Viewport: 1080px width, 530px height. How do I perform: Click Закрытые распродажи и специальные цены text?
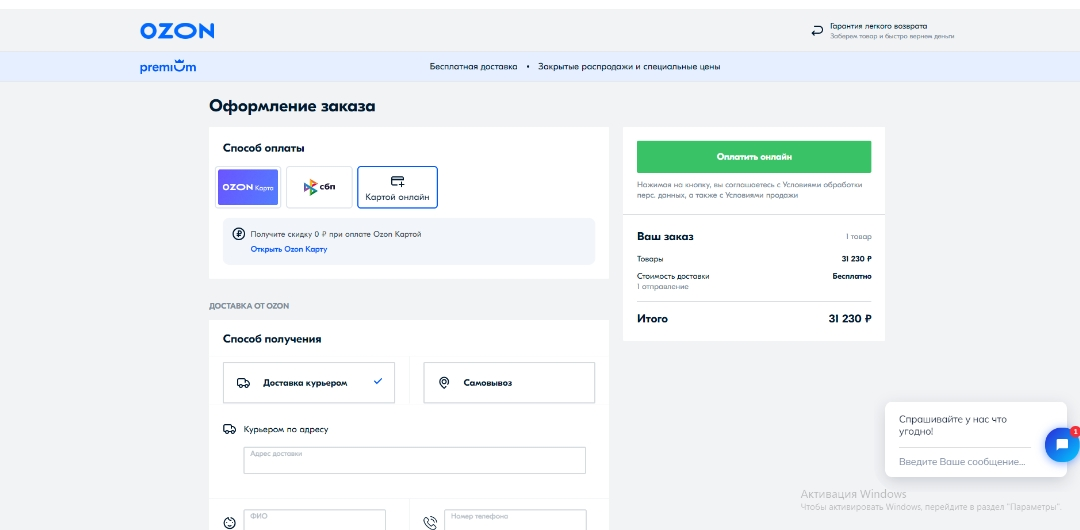[x=630, y=67]
